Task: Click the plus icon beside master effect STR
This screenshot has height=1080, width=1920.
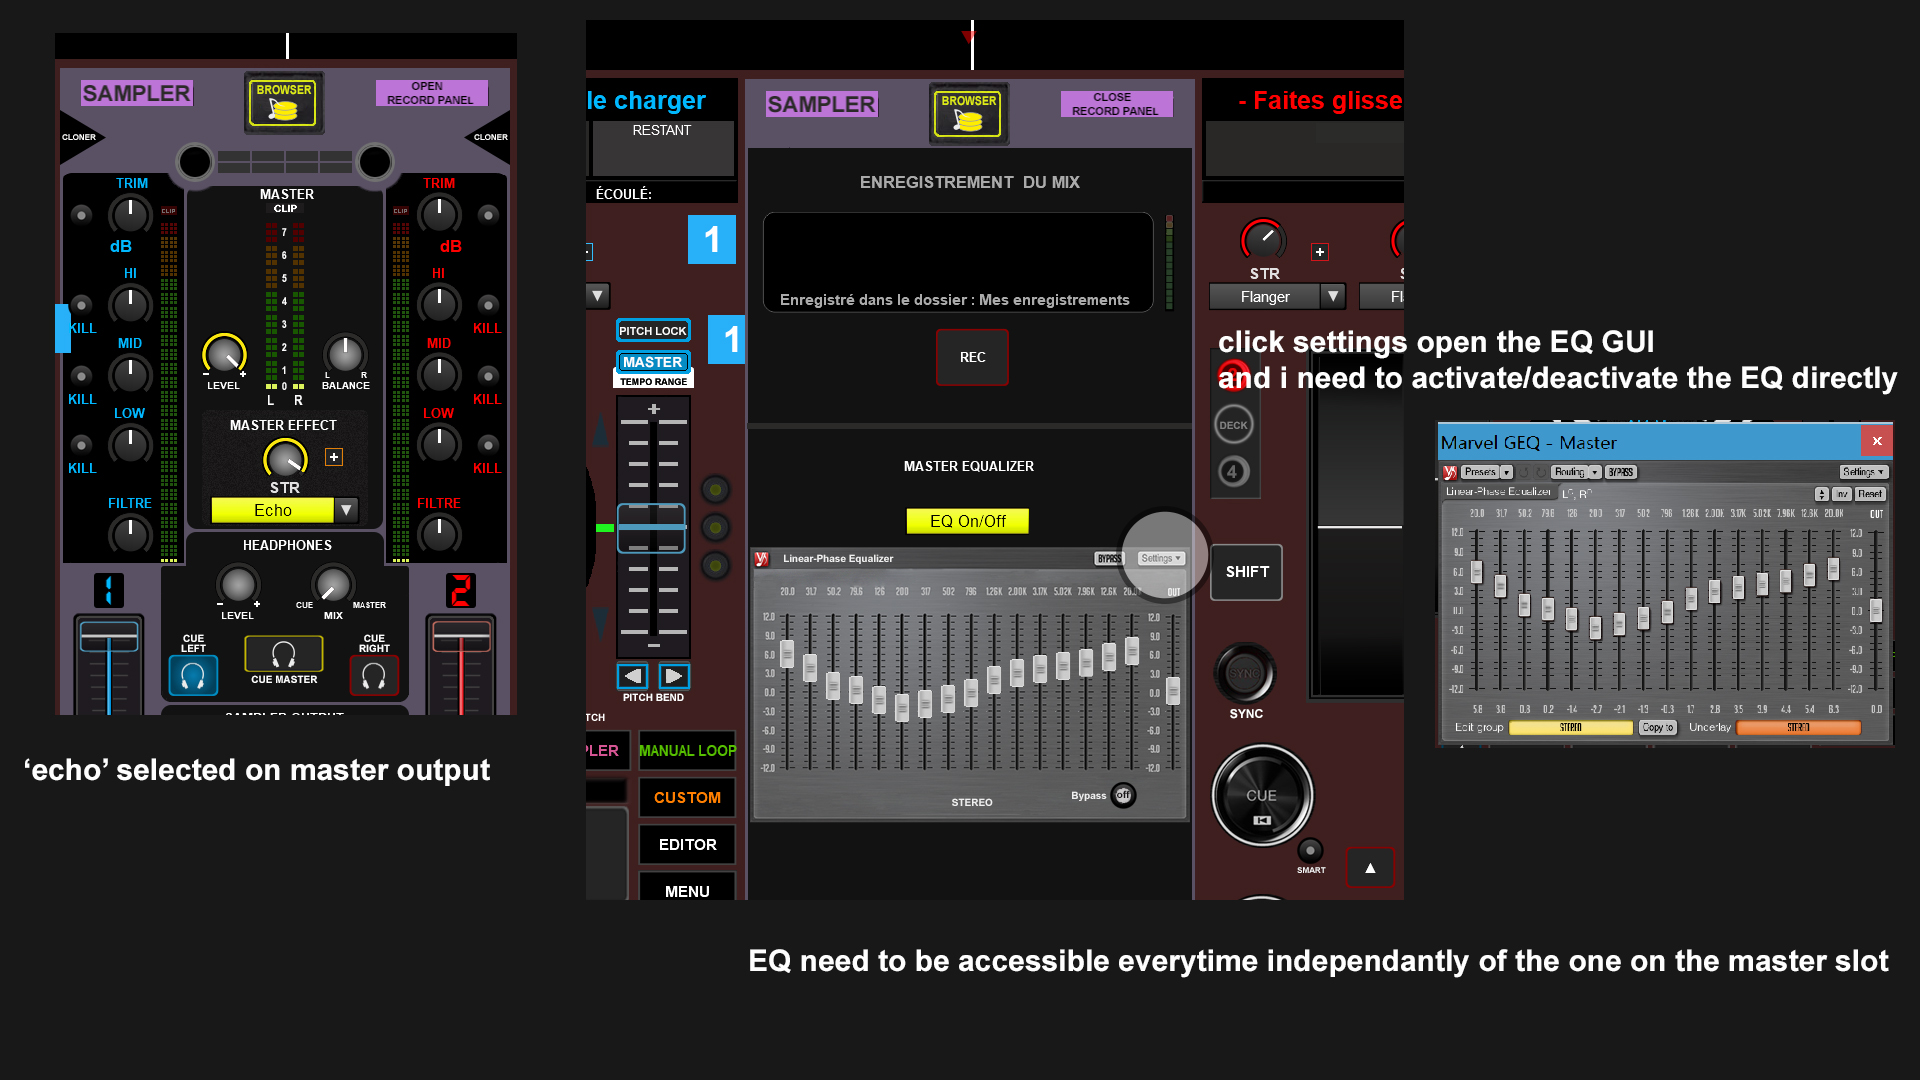Action: 334,457
